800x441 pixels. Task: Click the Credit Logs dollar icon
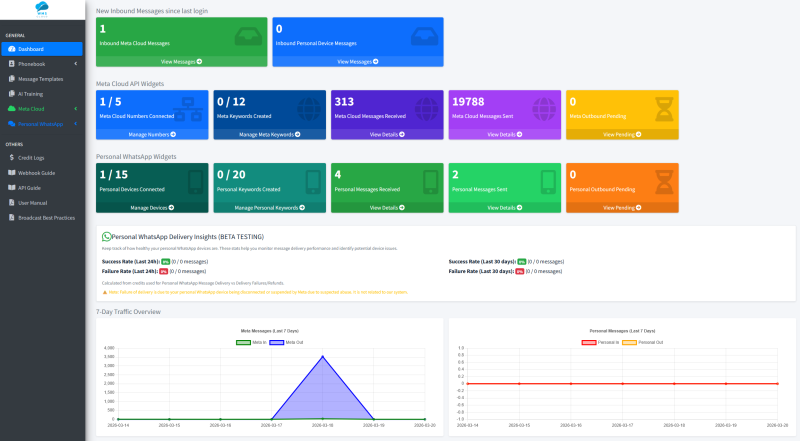pyautogui.click(x=11, y=158)
